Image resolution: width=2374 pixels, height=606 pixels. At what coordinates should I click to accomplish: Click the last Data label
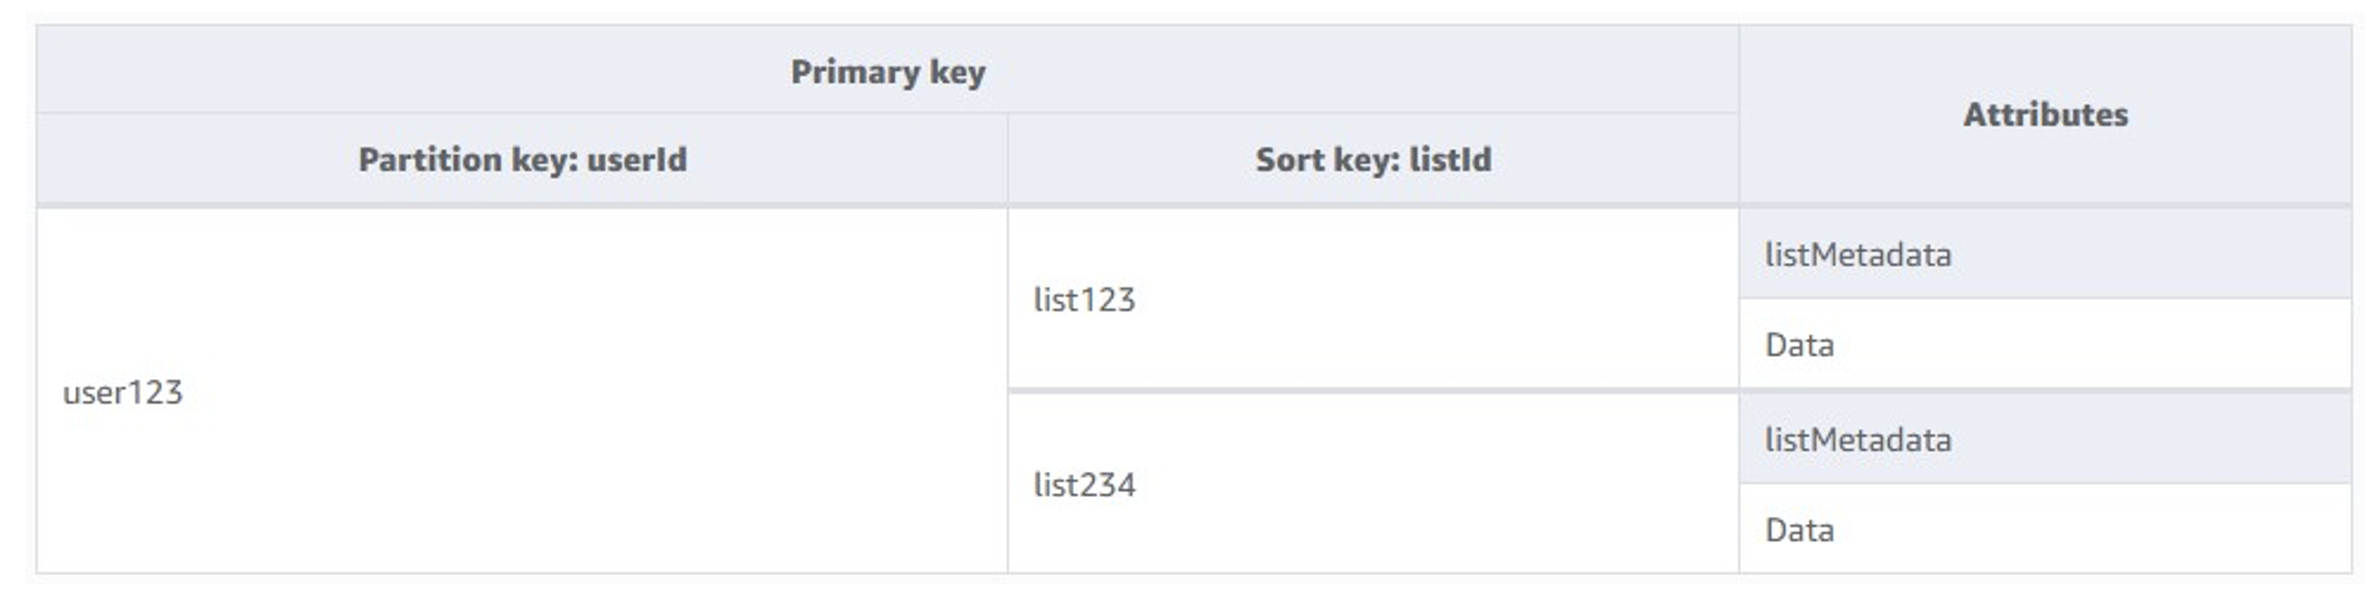[1799, 530]
